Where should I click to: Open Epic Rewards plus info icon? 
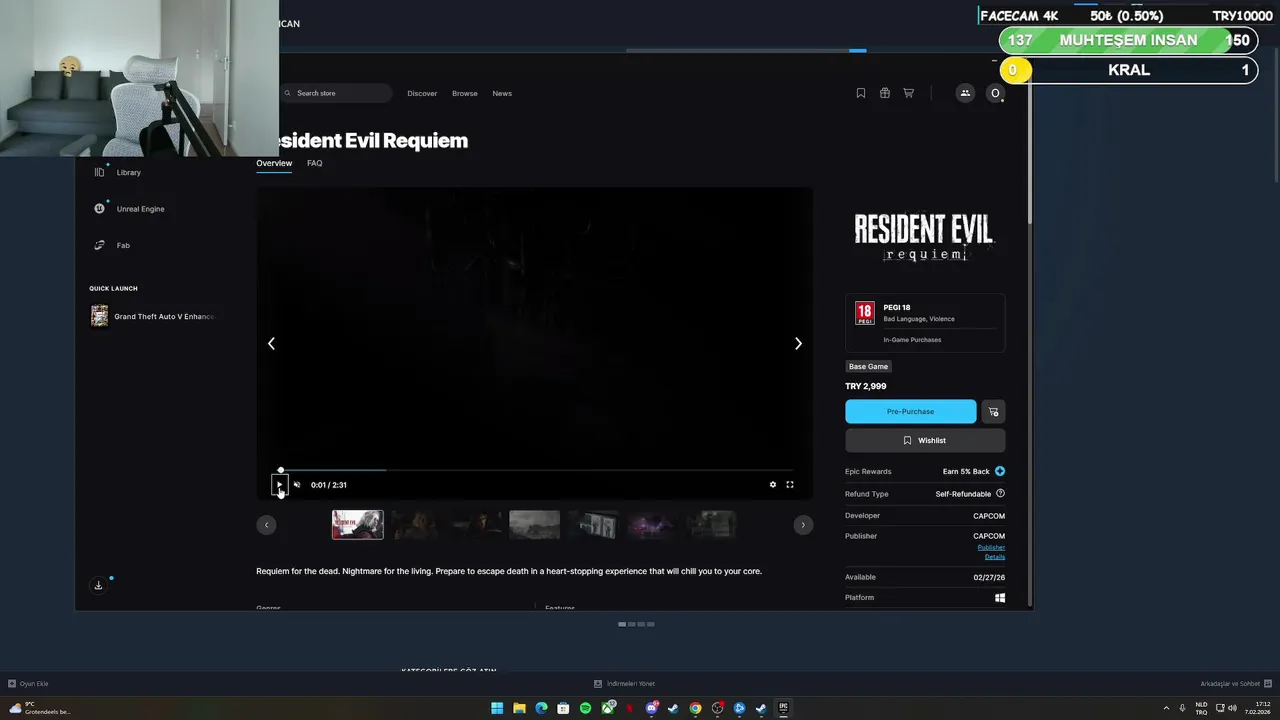pyautogui.click(x=1000, y=471)
